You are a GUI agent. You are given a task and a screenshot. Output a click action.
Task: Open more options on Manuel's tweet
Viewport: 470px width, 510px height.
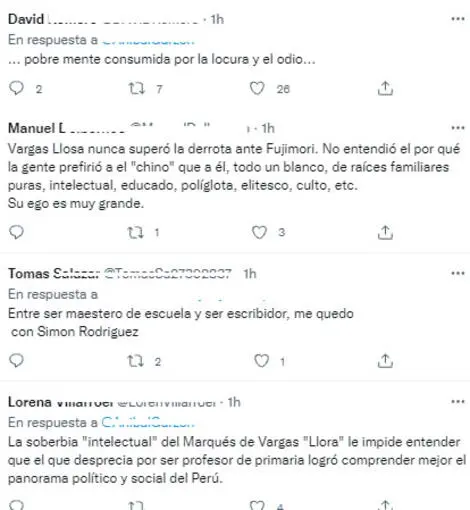click(x=458, y=128)
